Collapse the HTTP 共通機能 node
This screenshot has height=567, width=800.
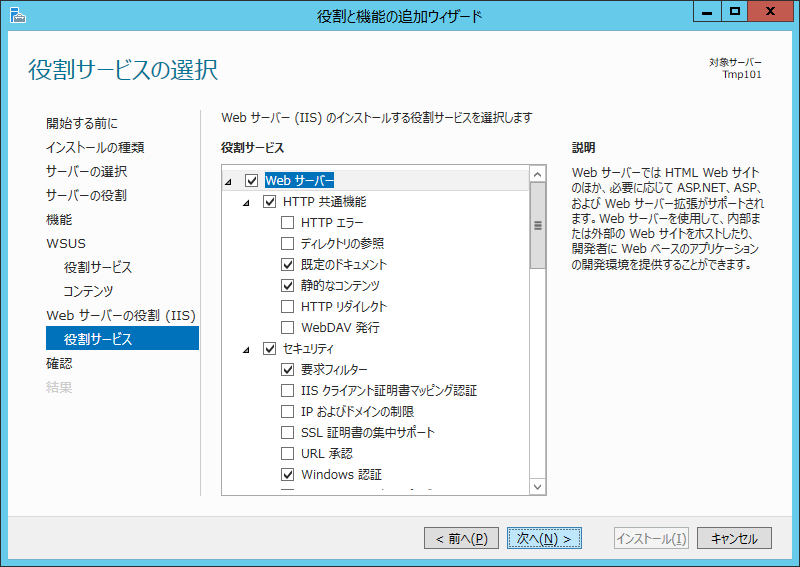246,203
